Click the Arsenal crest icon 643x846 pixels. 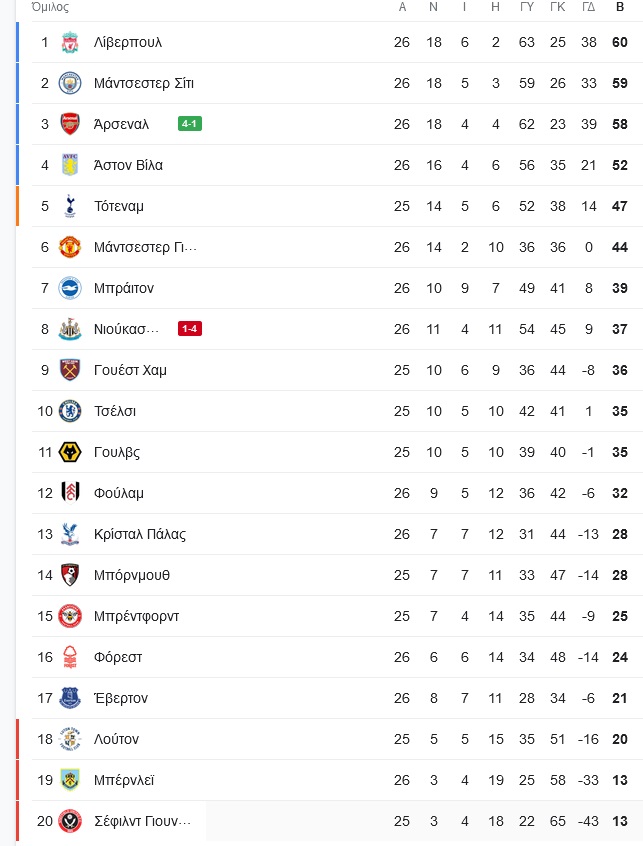[69, 124]
